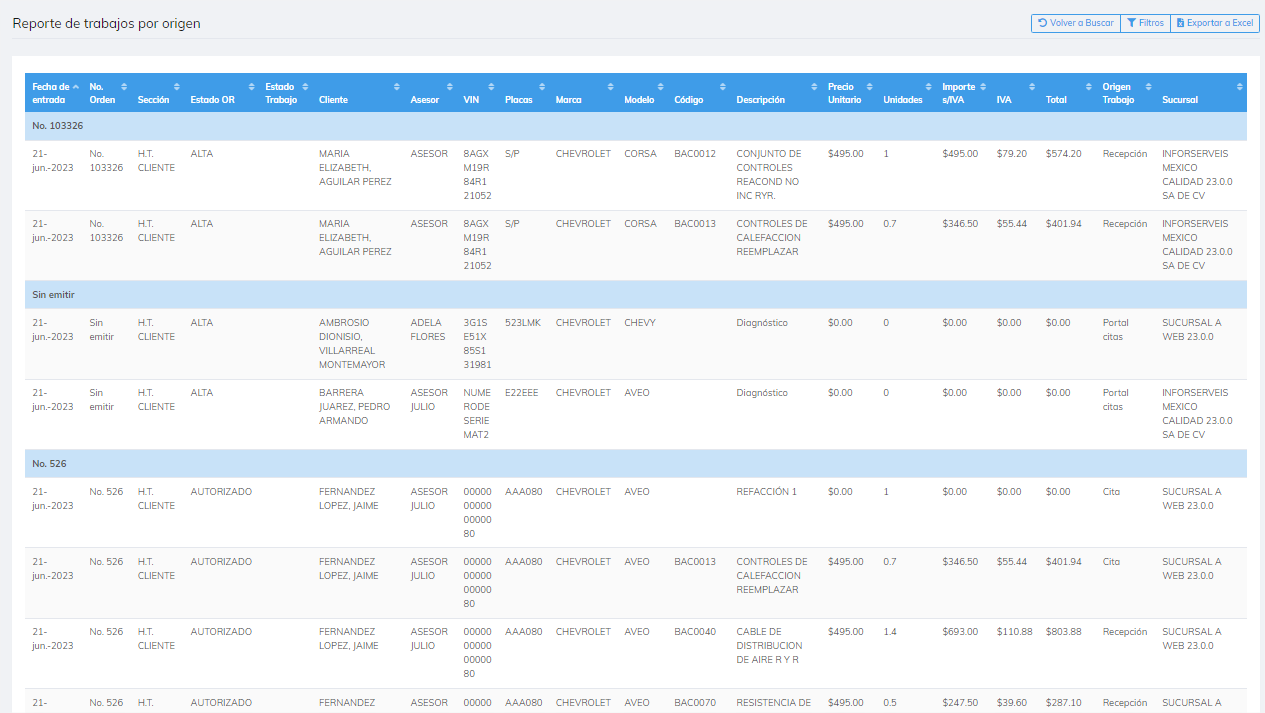Click total value $574.20
This screenshot has height=713, width=1265.
pyautogui.click(x=1063, y=154)
